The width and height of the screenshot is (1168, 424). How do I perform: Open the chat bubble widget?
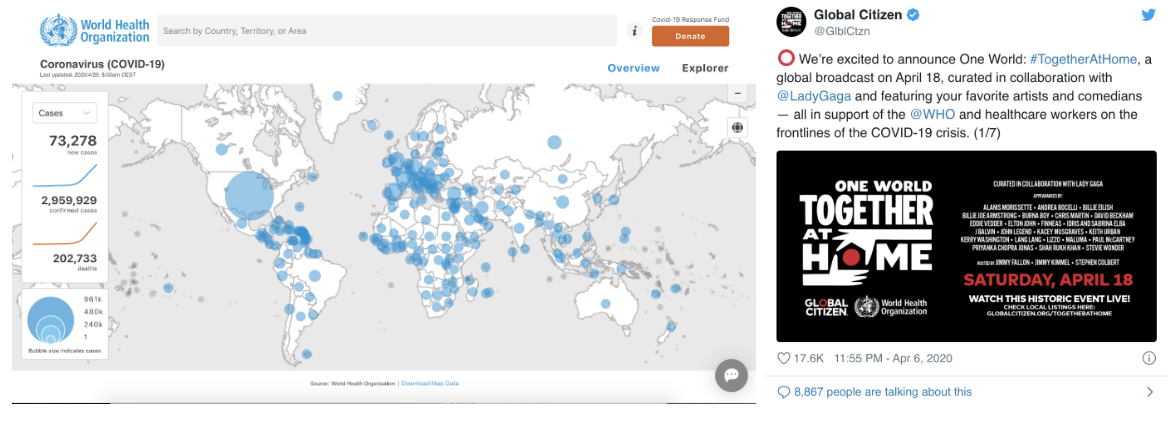click(x=731, y=375)
